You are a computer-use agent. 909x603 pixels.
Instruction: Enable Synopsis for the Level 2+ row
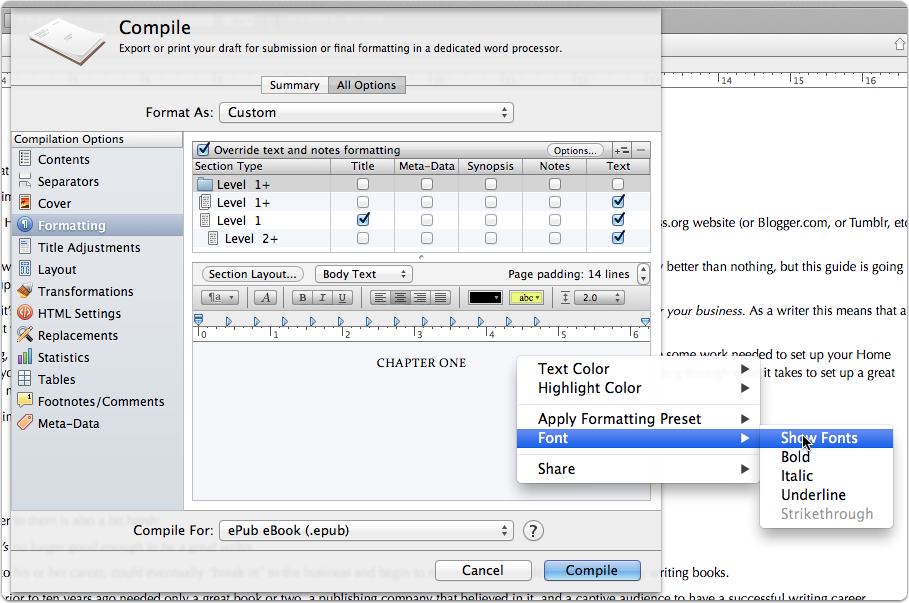491,238
